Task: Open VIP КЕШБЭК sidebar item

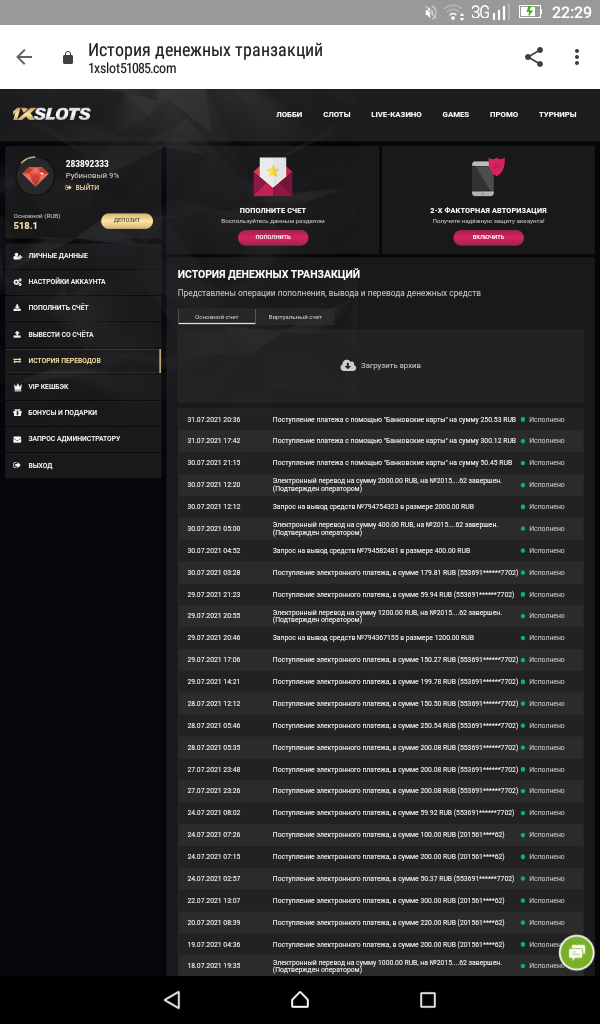Action: [x=83, y=387]
